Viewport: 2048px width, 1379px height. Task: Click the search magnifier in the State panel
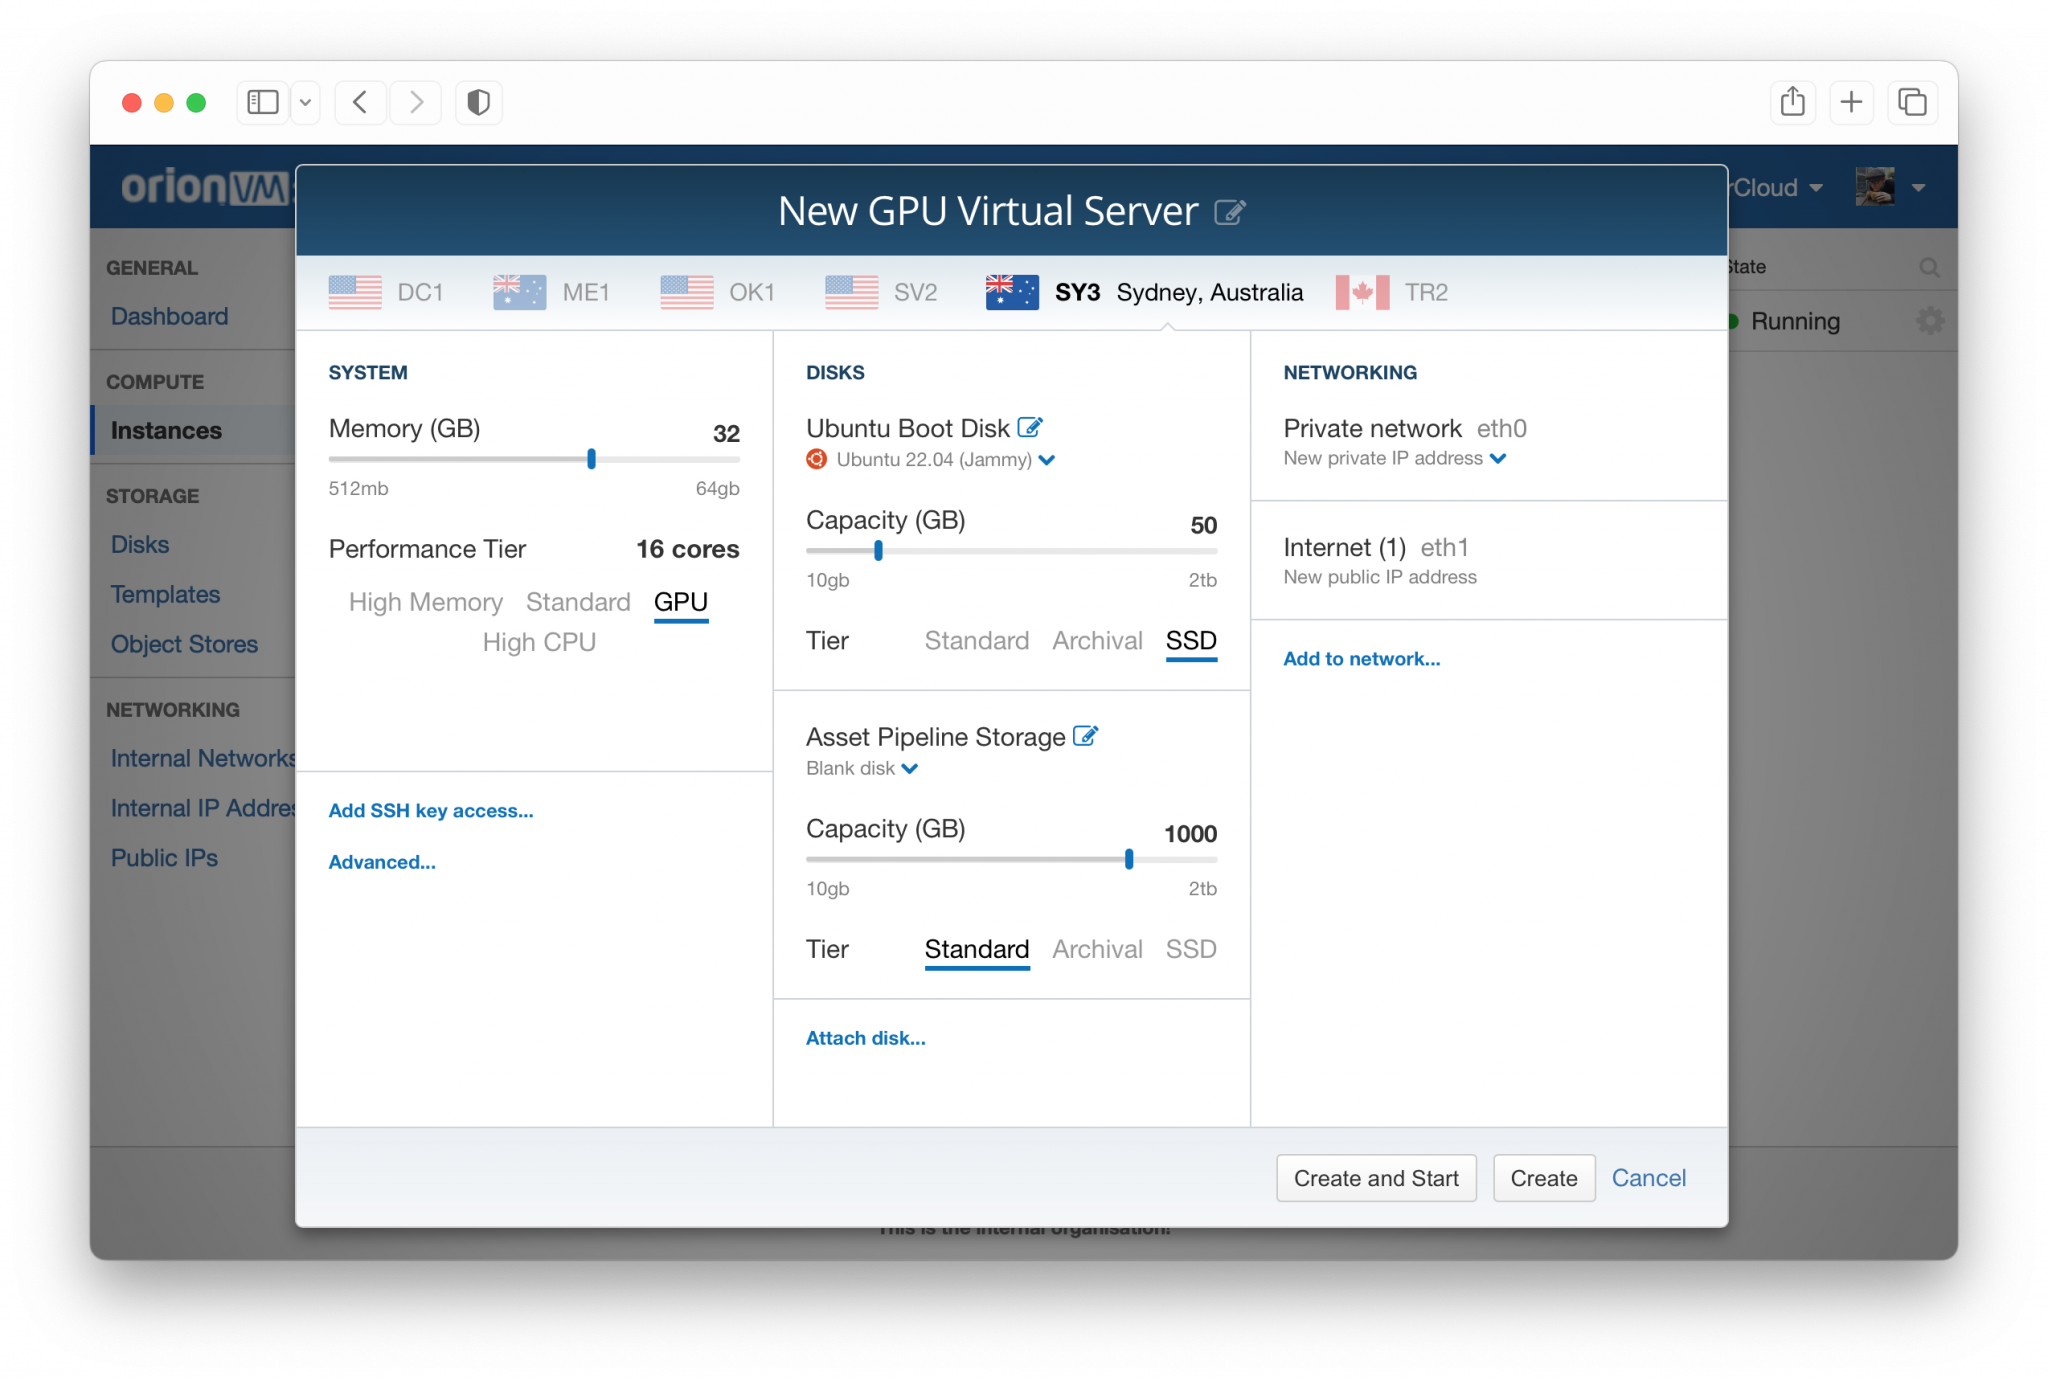[x=1930, y=267]
